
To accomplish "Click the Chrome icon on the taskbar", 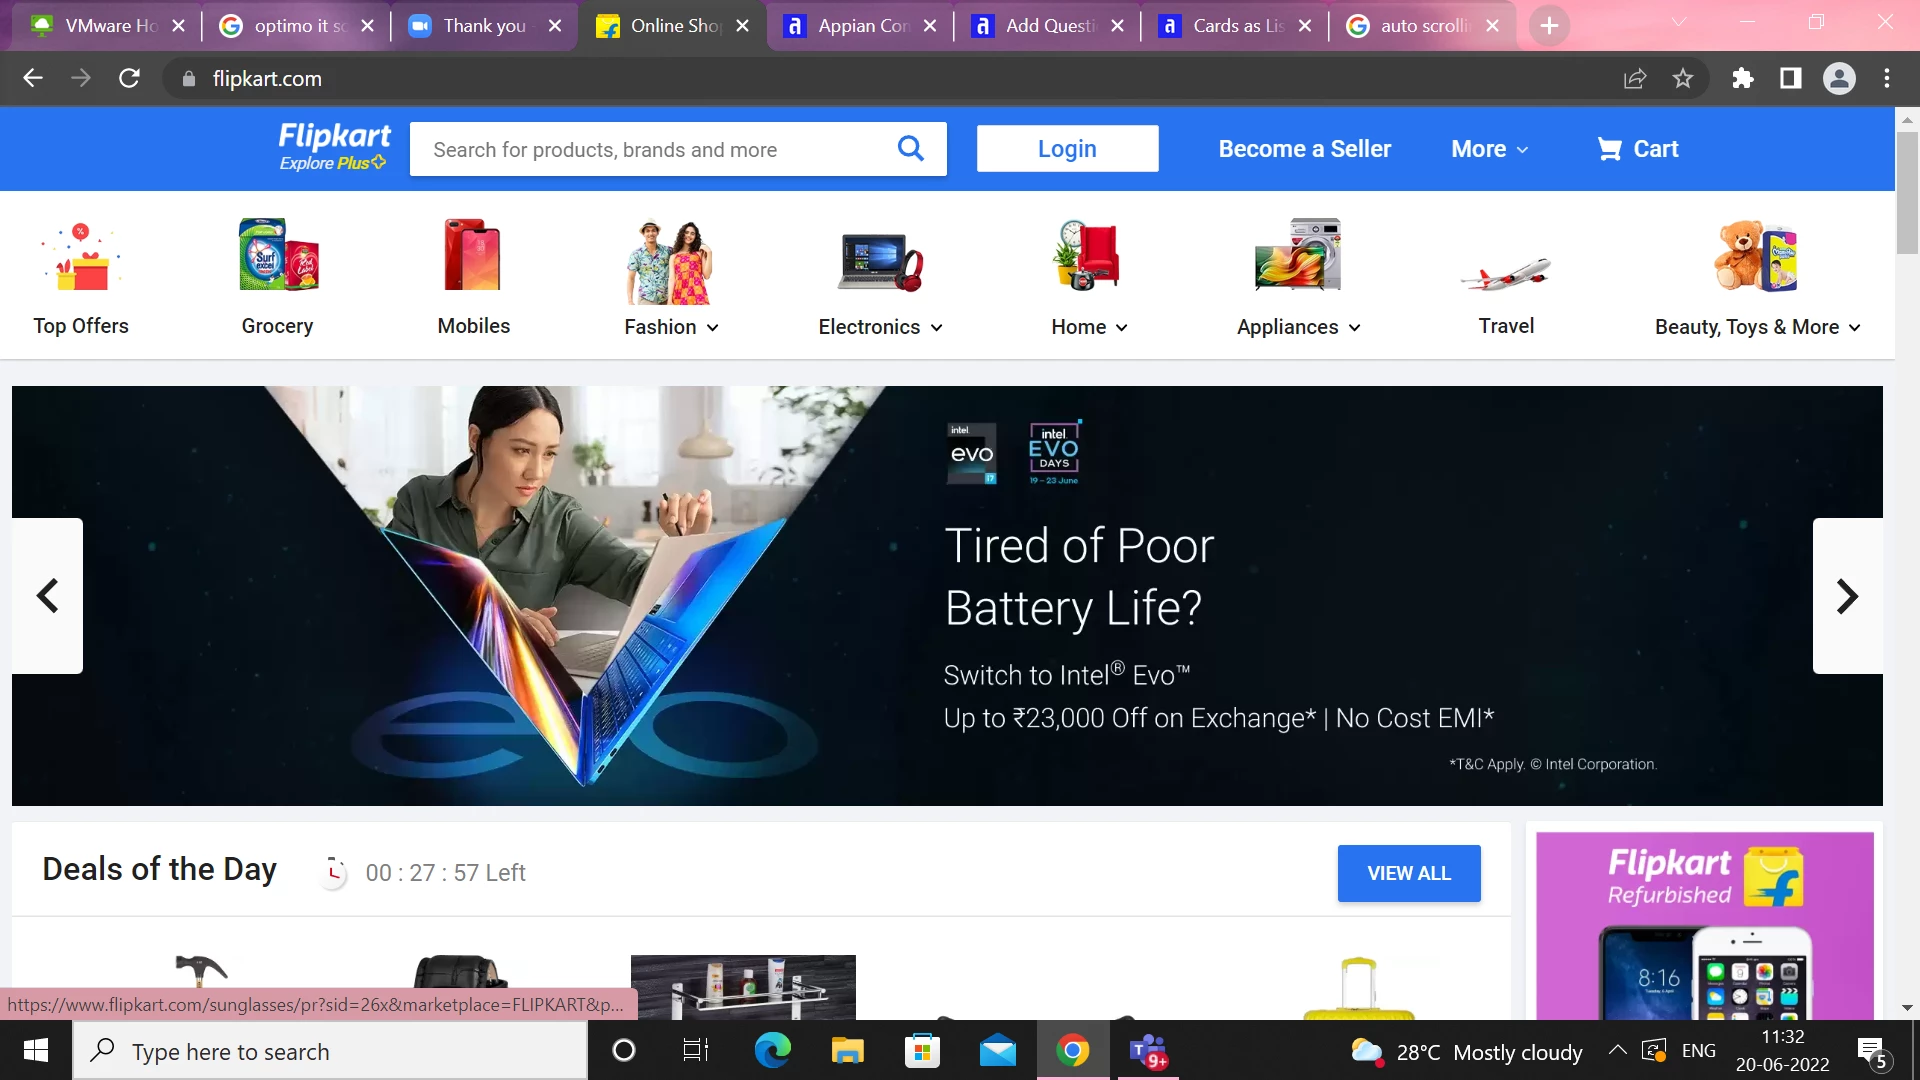I will [1072, 1050].
